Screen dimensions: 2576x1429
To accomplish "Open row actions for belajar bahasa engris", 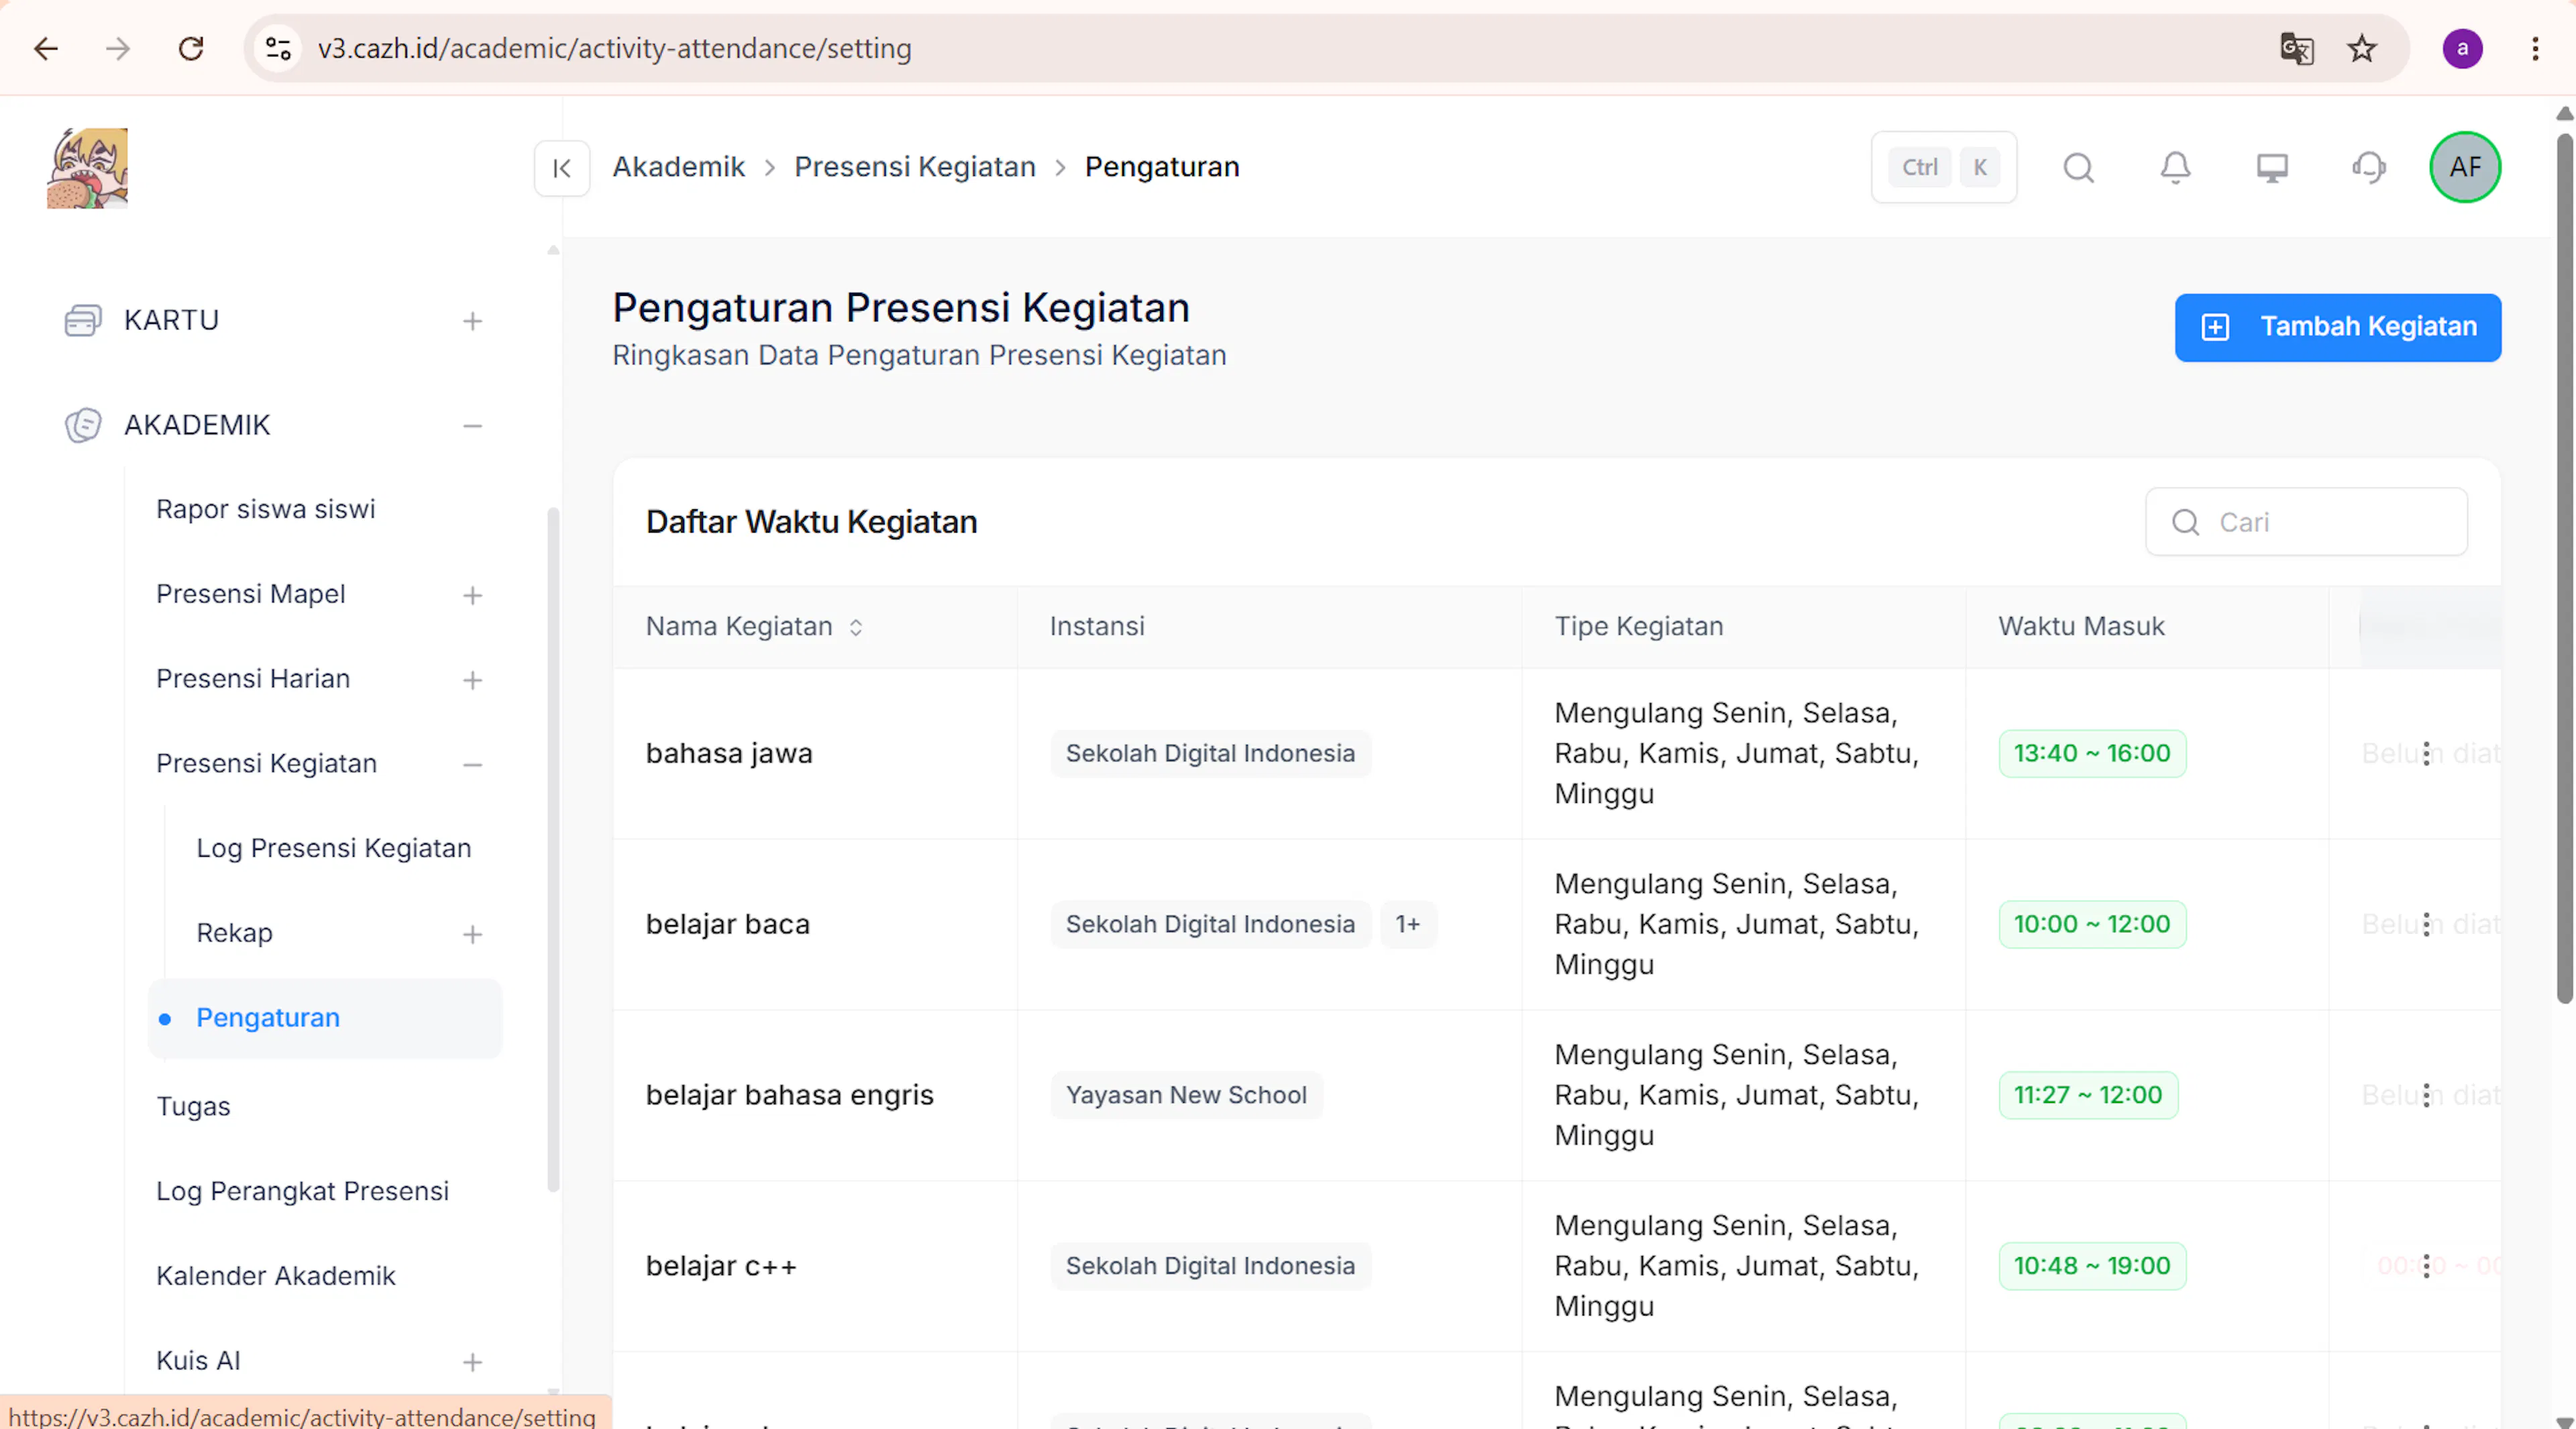I will point(2426,1095).
